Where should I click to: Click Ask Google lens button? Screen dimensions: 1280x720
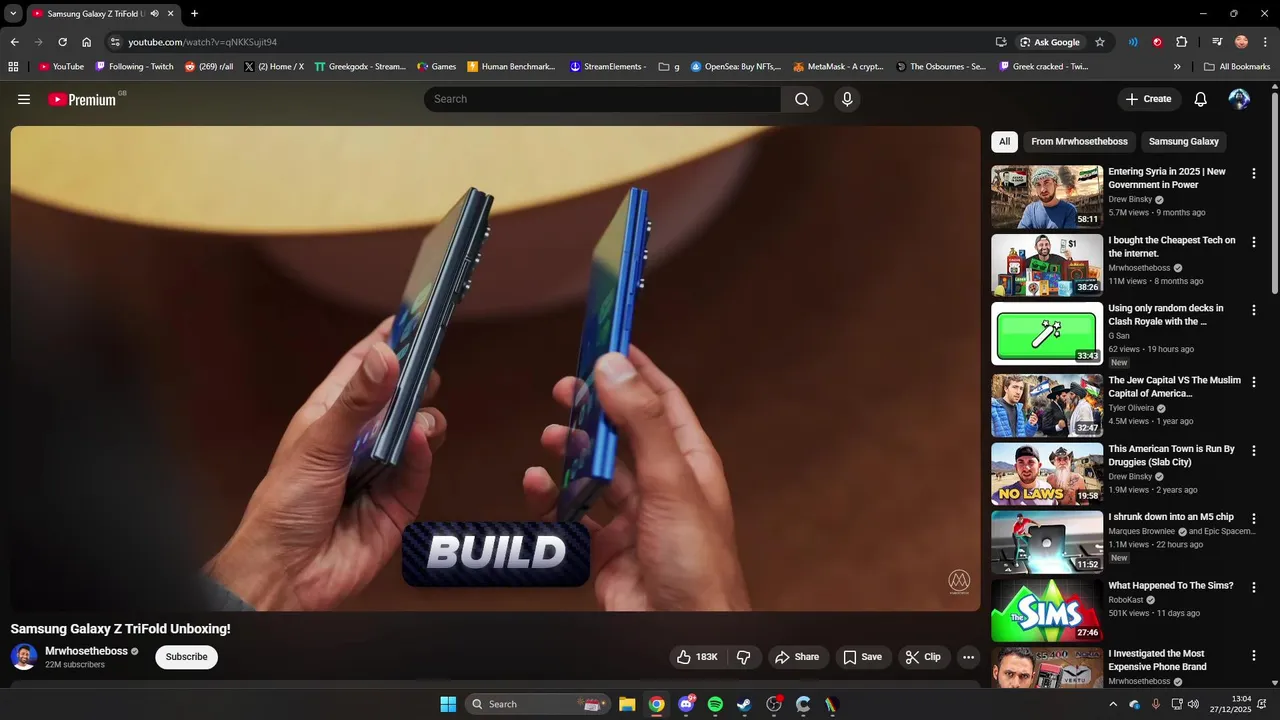[x=1049, y=42]
